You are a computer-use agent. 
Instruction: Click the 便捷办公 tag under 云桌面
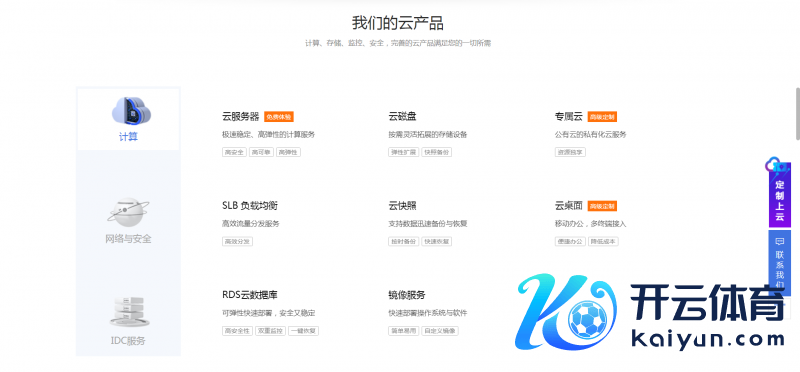point(570,241)
